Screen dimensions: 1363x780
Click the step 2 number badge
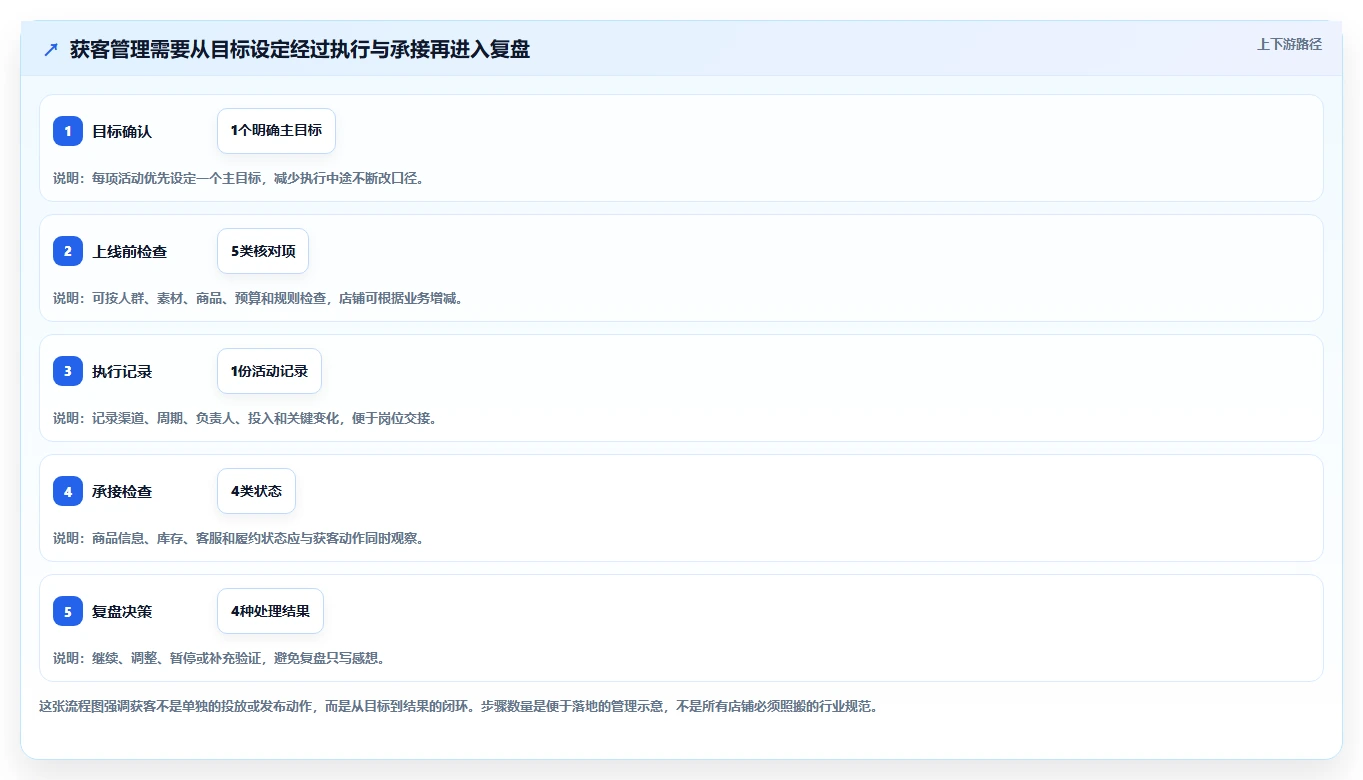tap(68, 251)
